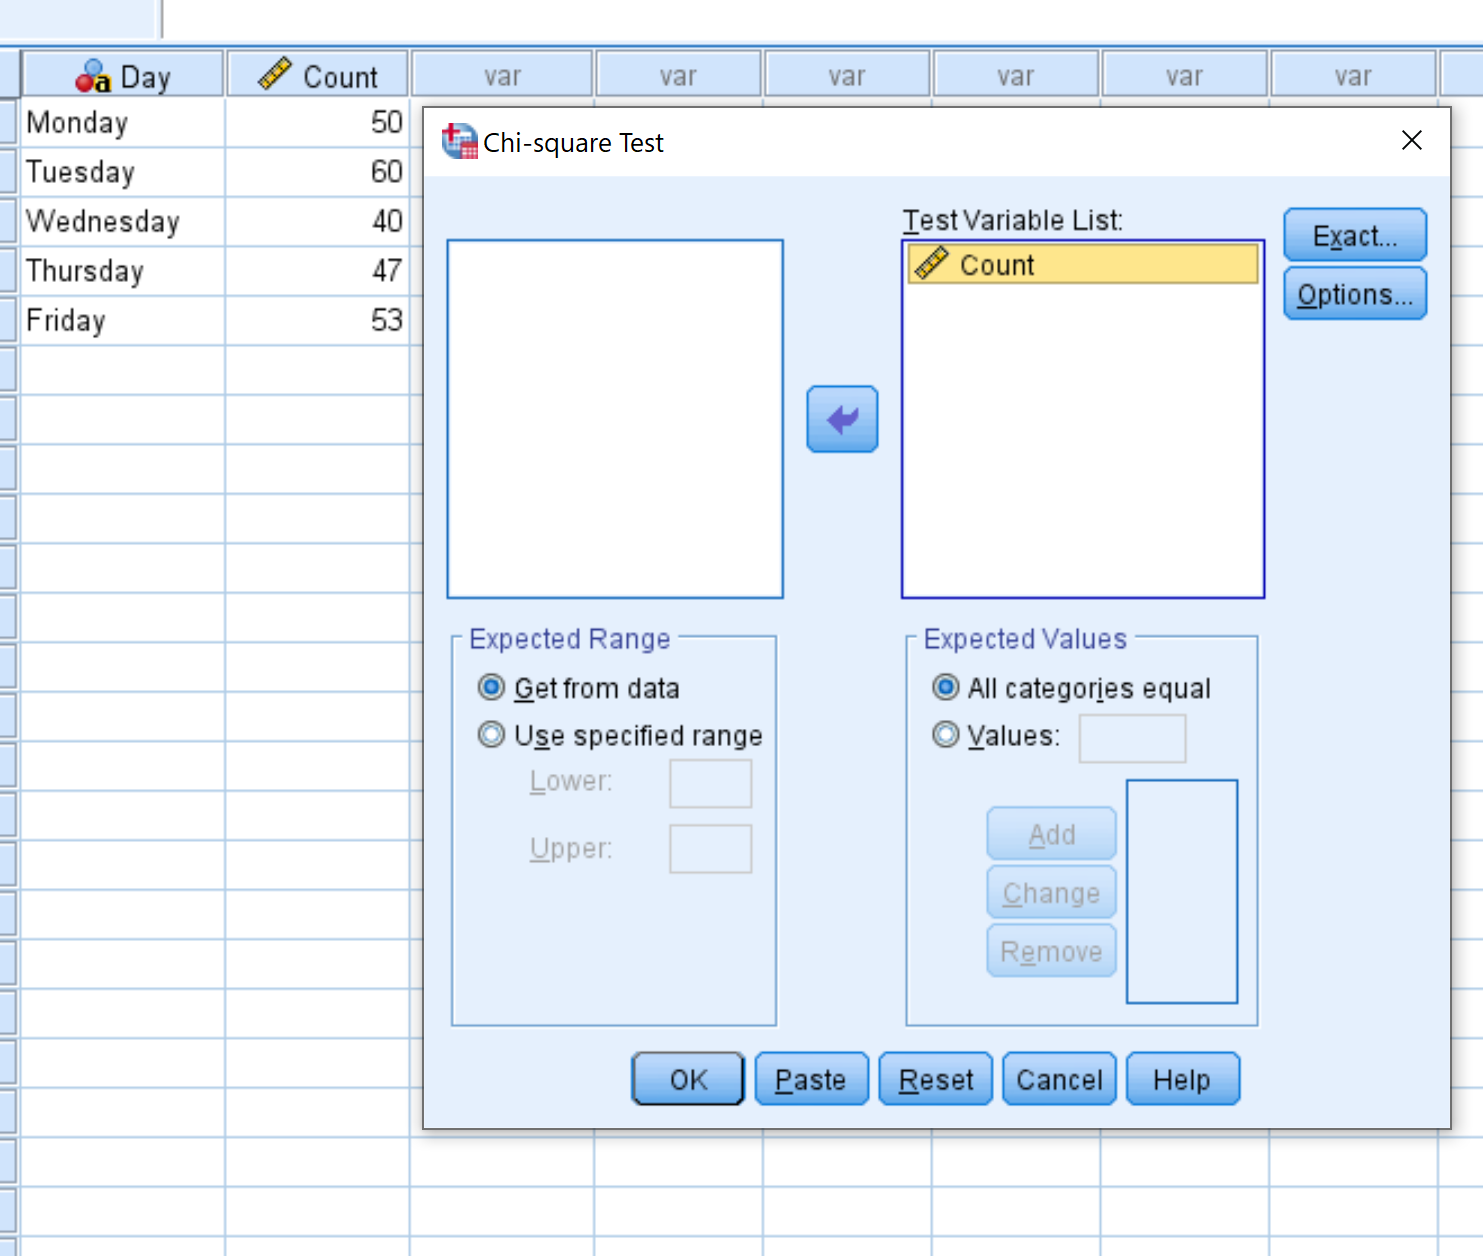
Task: Click the count value 50
Action: coord(317,123)
